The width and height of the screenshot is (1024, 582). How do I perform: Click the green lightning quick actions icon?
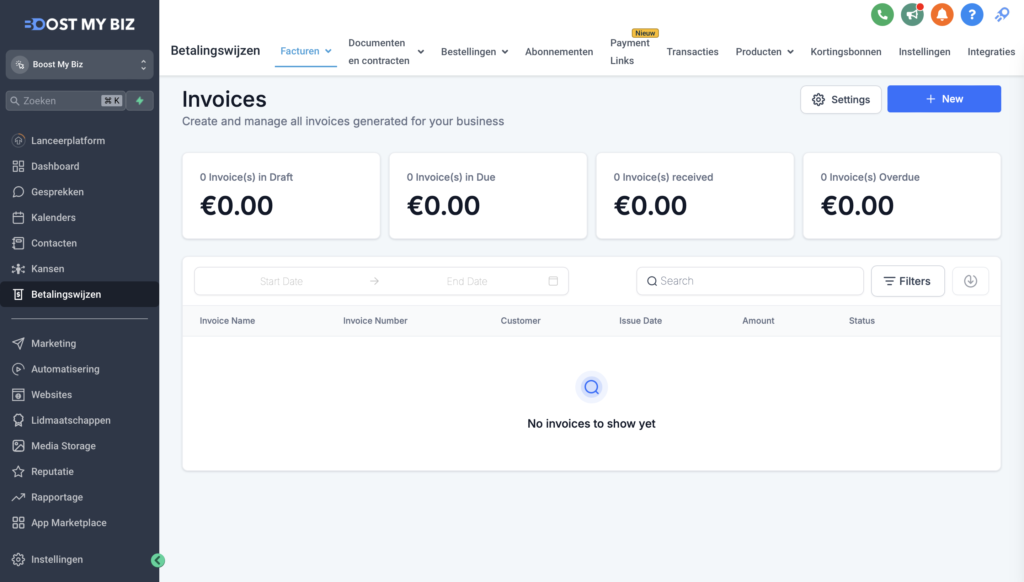140,101
